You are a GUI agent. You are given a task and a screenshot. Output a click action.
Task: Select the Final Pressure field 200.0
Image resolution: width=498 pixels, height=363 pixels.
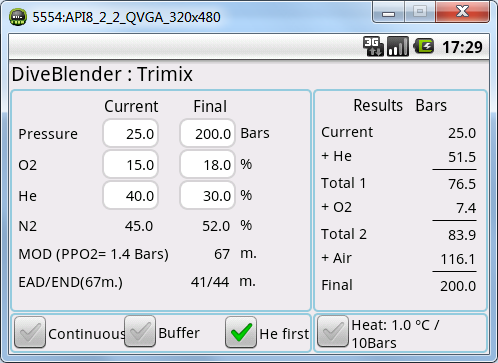pos(207,133)
